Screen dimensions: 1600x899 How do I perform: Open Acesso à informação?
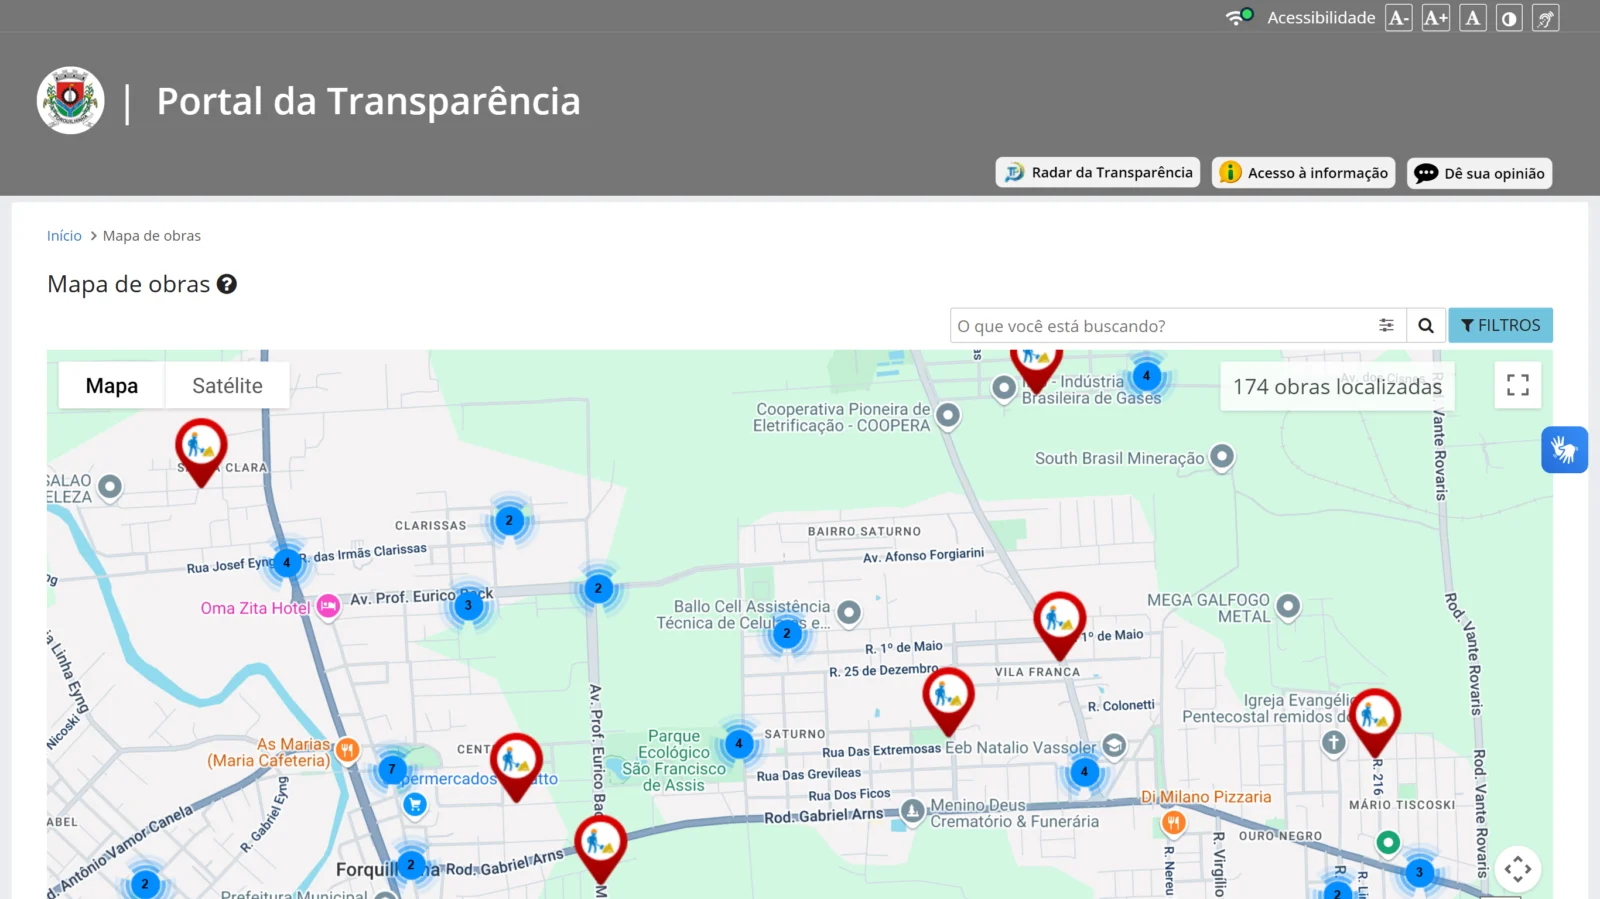[x=1303, y=173]
